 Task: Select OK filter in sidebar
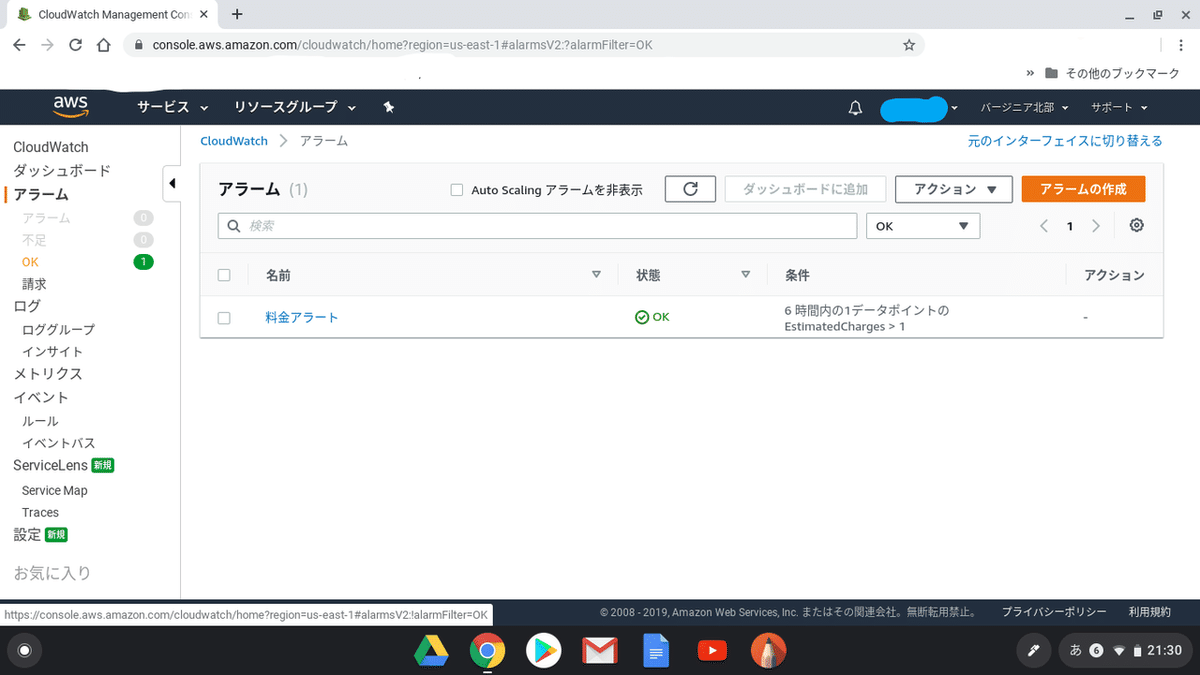[30, 262]
